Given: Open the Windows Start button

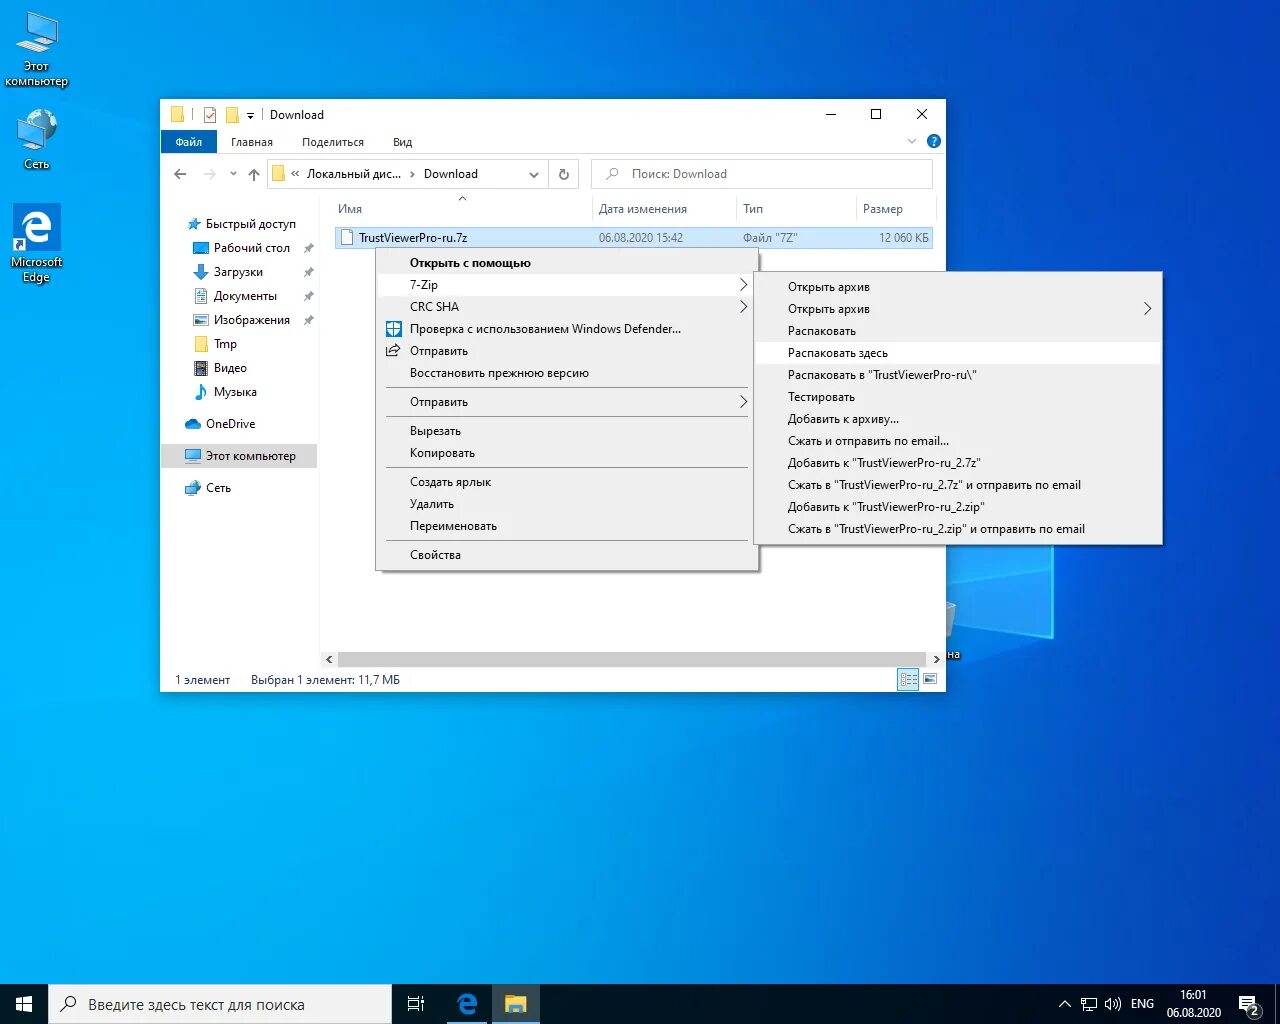Looking at the screenshot, I should (x=24, y=1004).
